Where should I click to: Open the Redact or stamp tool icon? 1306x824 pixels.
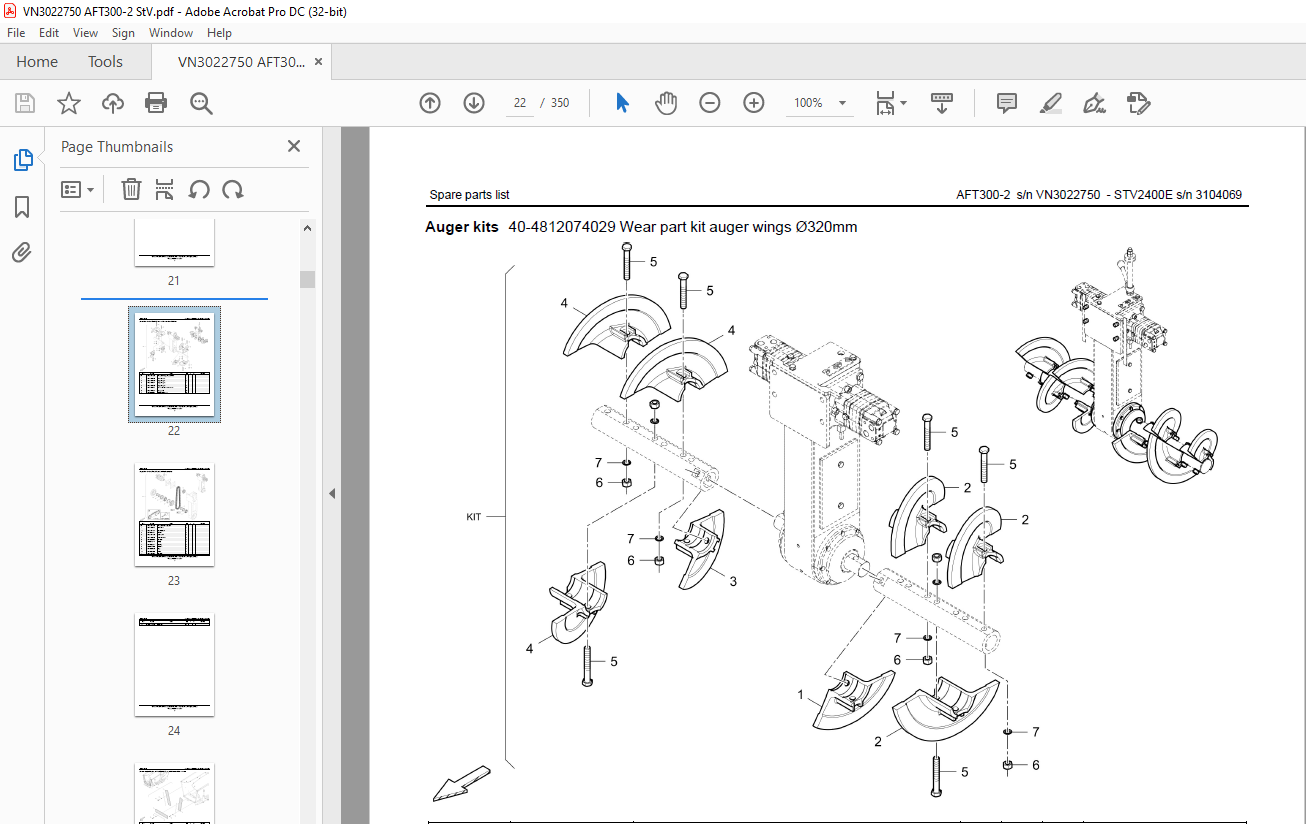pyautogui.click(x=1138, y=103)
